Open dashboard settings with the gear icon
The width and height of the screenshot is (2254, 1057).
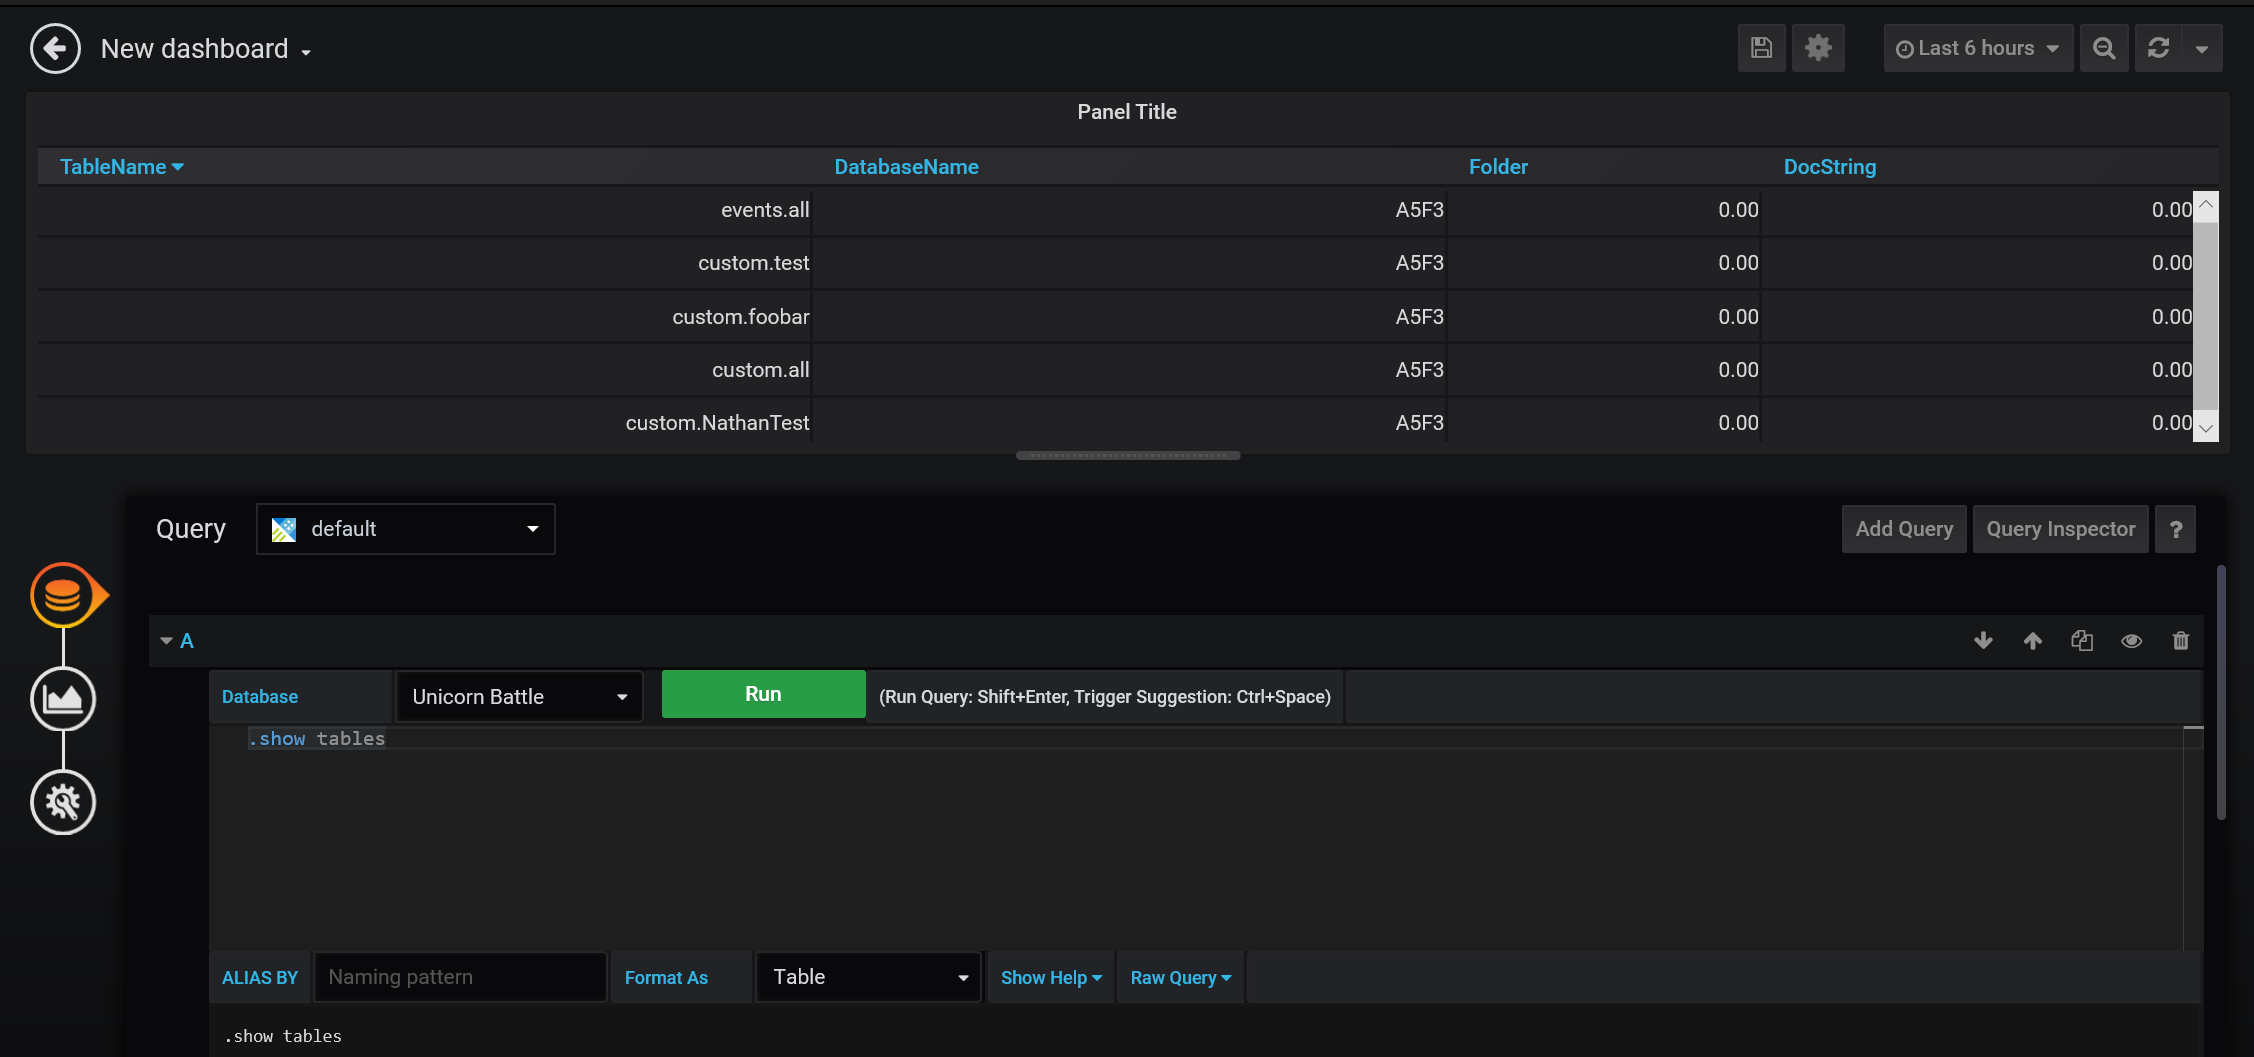[1818, 47]
